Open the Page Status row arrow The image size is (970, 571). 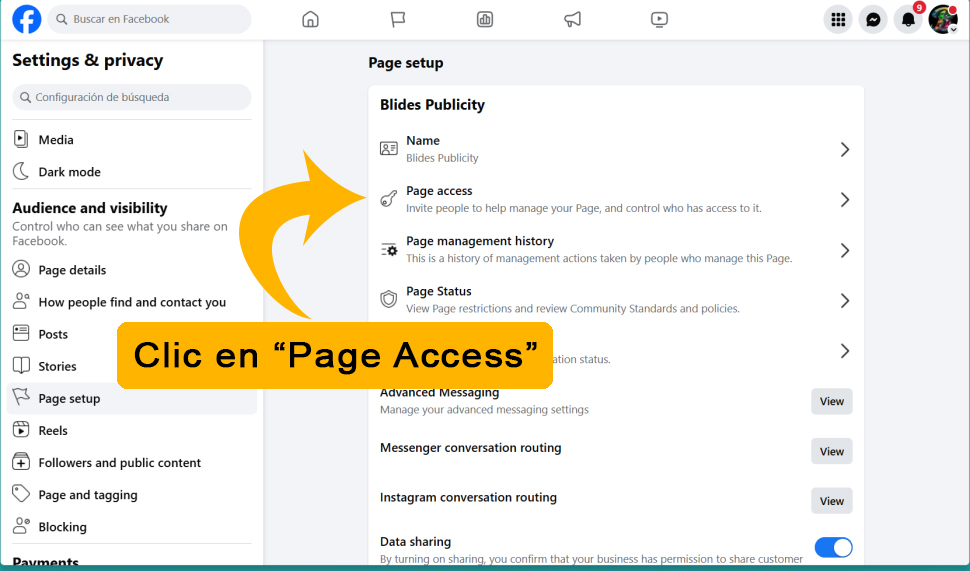(844, 301)
